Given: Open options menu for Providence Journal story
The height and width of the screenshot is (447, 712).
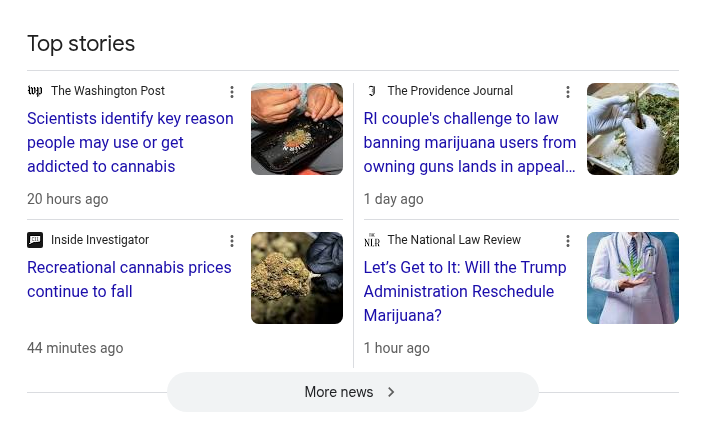Looking at the screenshot, I should pos(568,92).
